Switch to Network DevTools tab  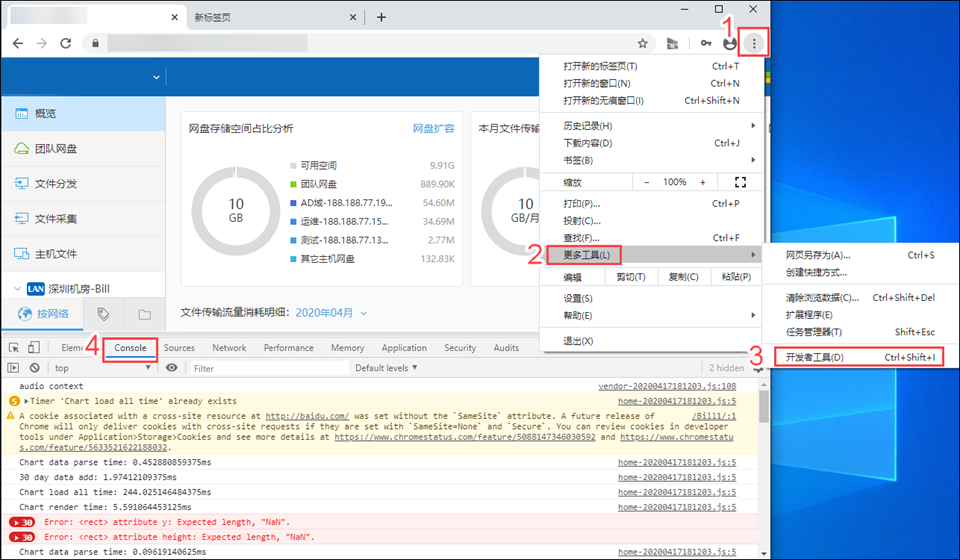tap(229, 348)
